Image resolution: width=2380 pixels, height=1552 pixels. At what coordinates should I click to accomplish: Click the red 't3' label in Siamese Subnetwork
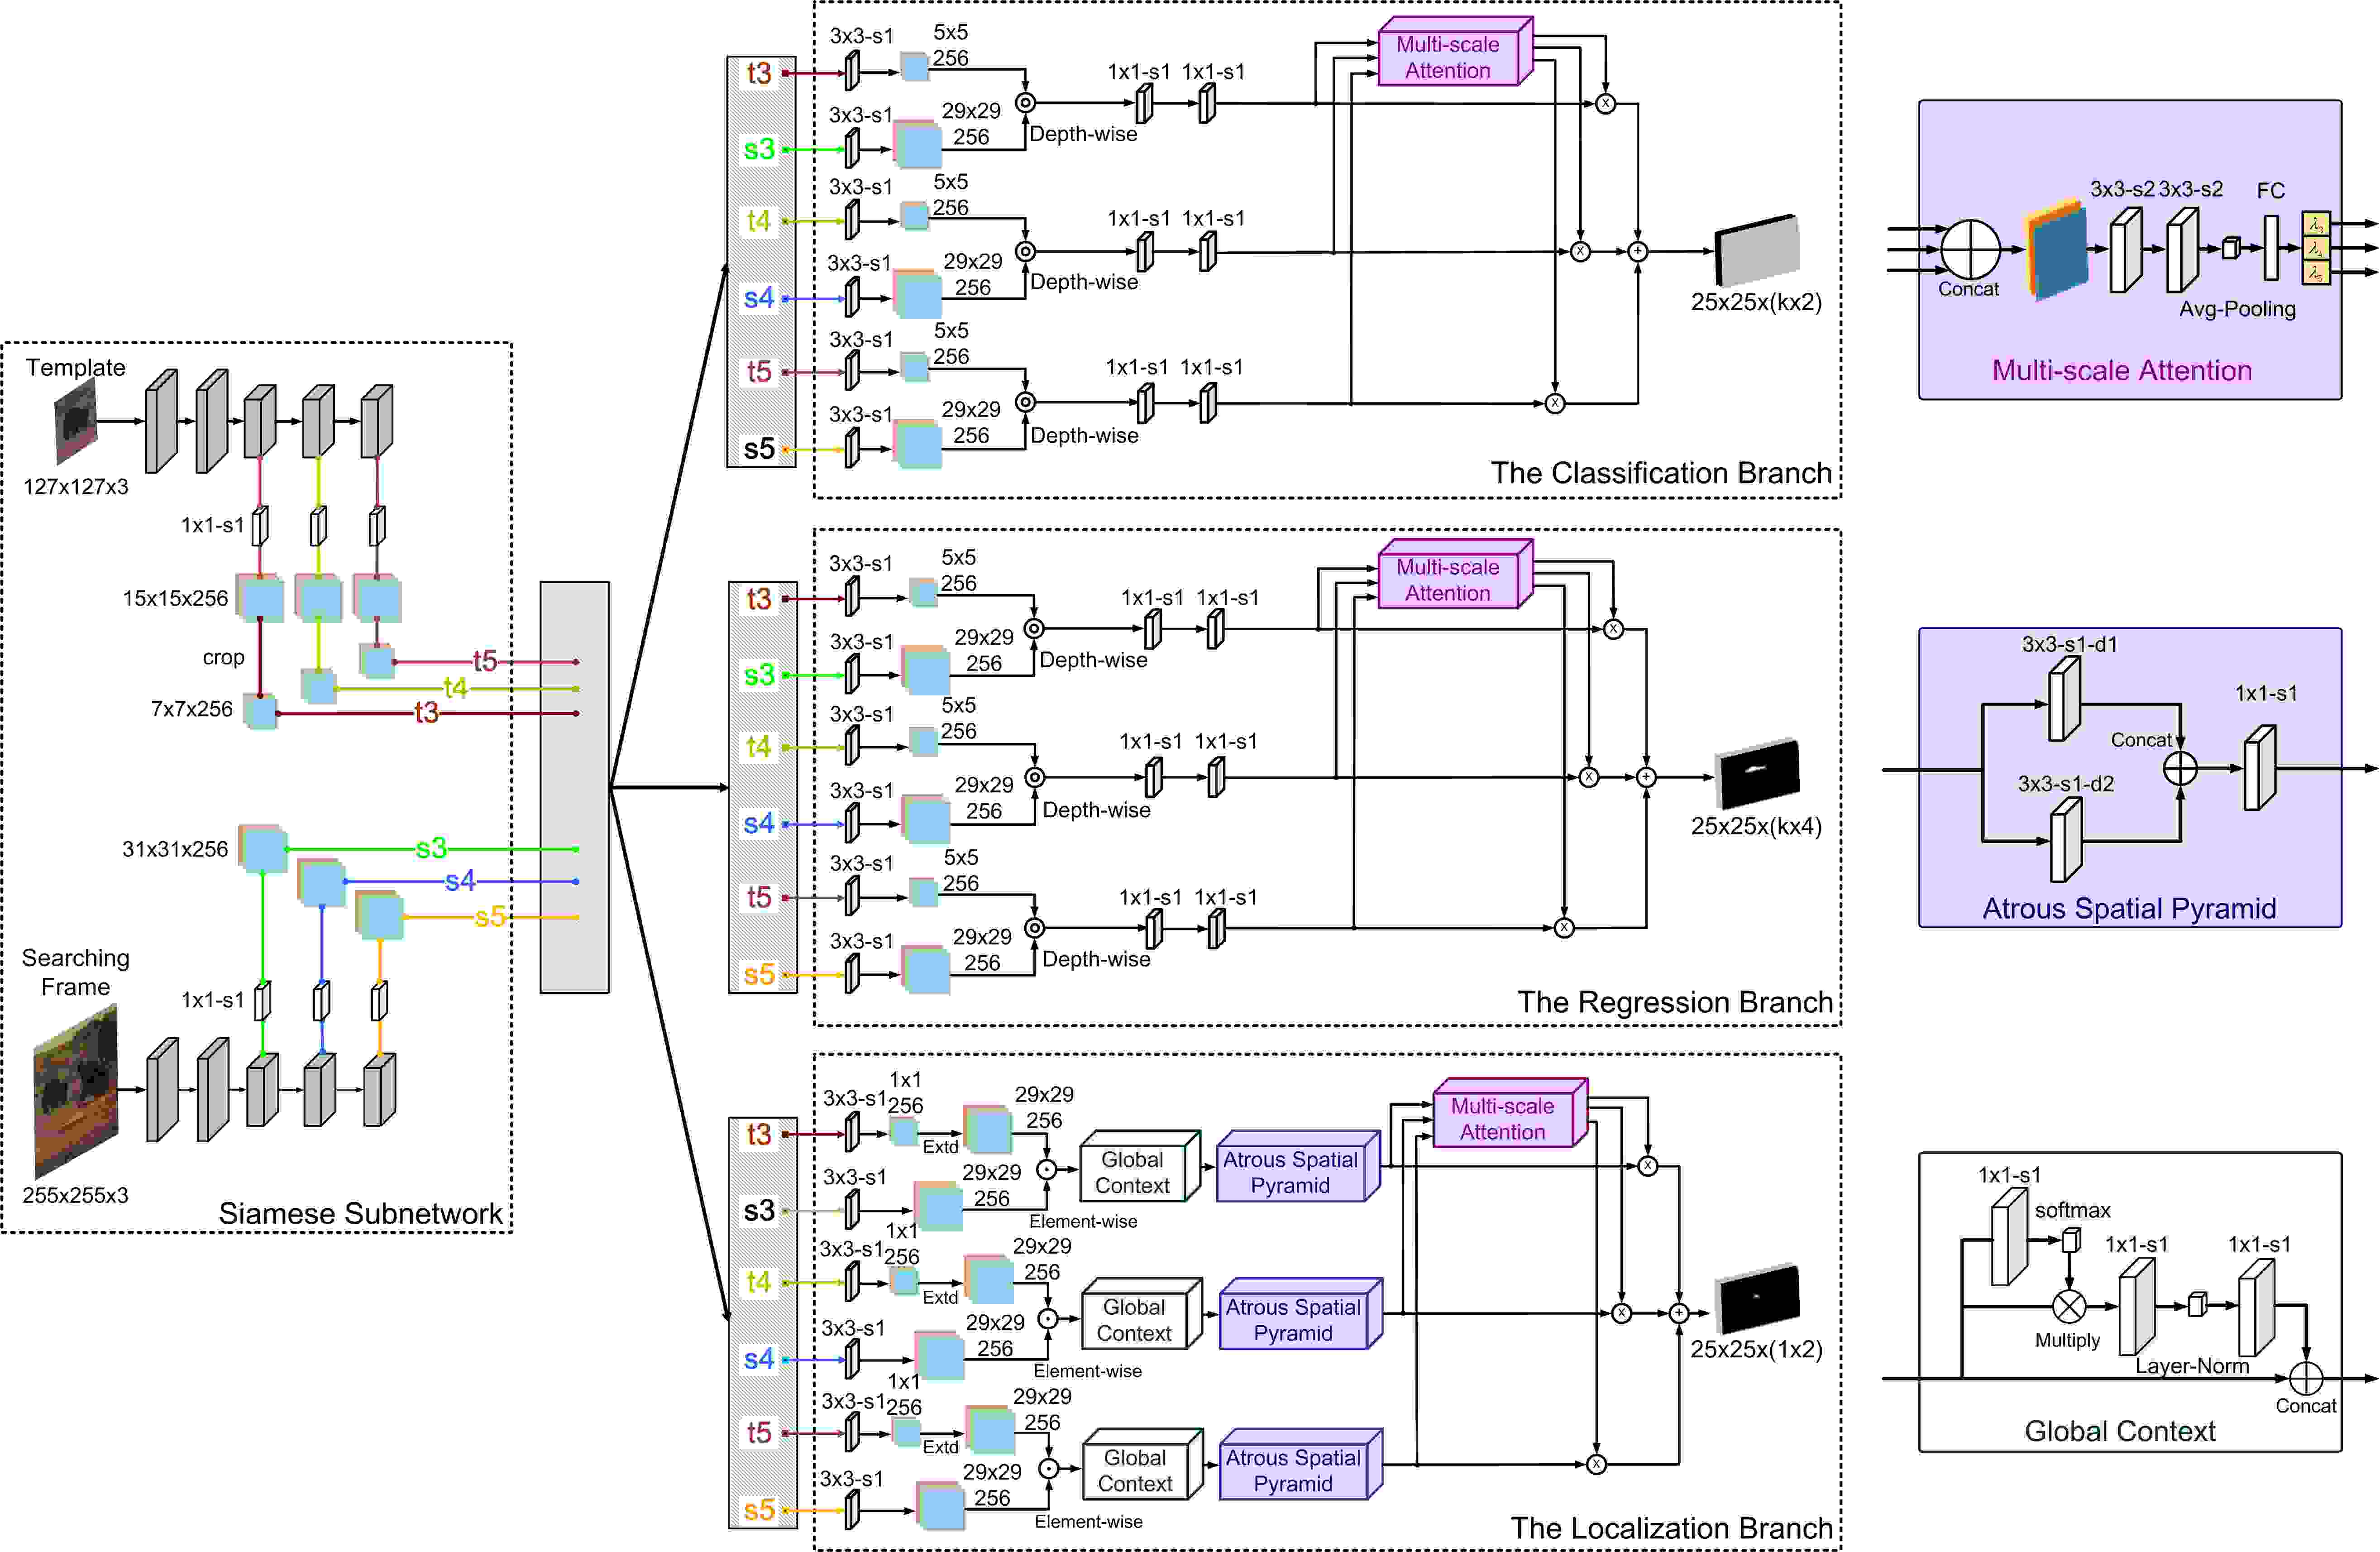(x=427, y=712)
